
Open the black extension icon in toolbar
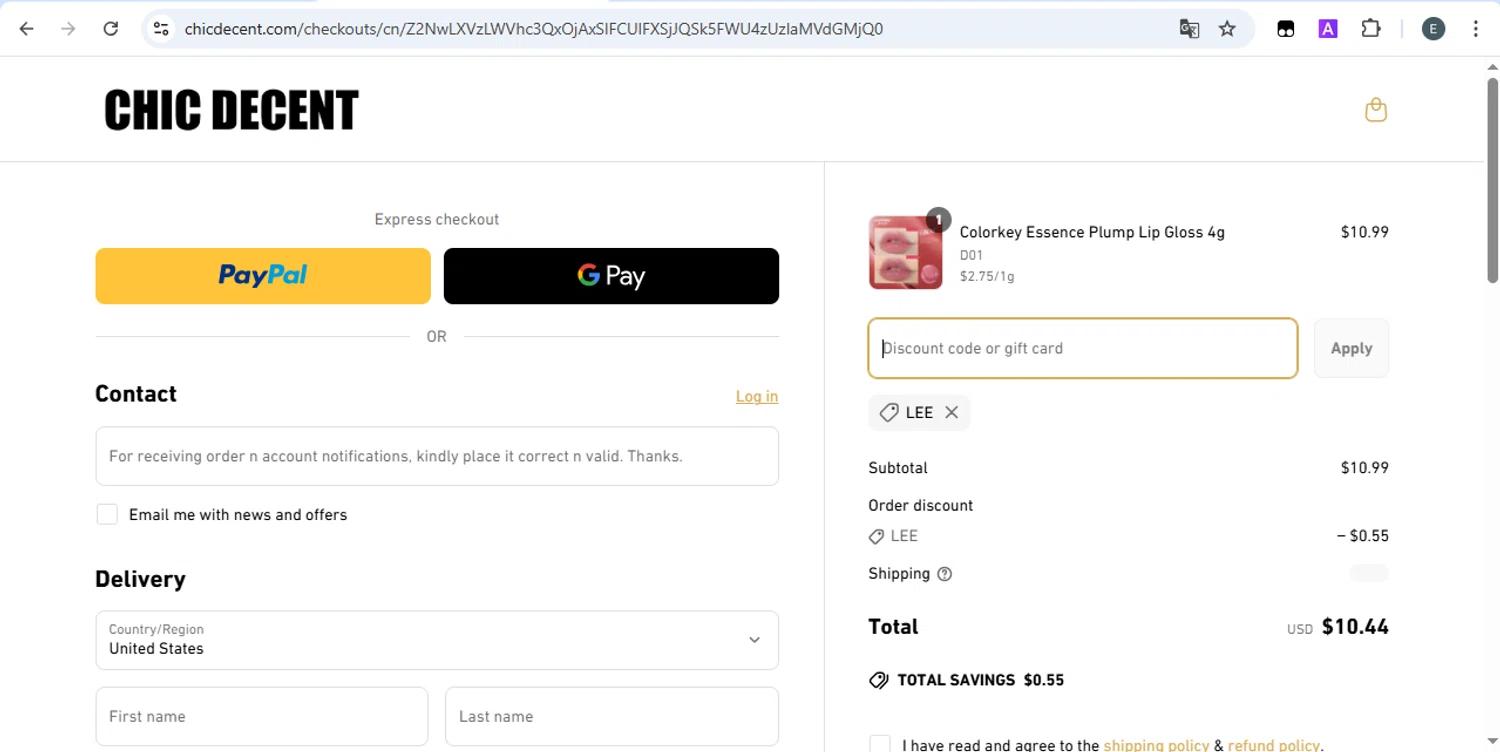pos(1286,29)
